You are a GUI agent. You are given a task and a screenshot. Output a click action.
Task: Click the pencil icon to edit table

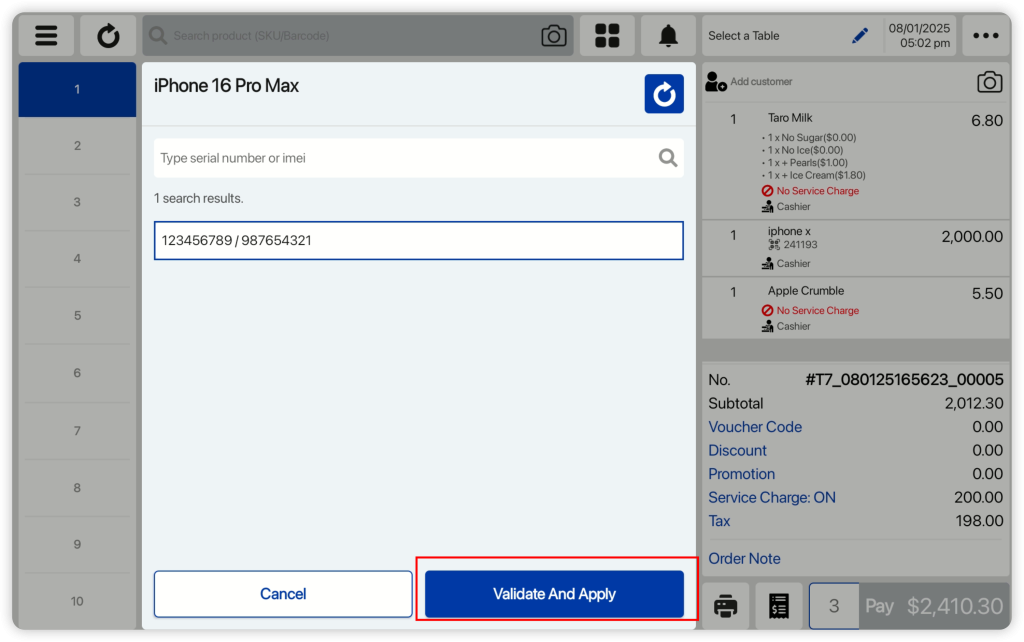click(x=860, y=36)
